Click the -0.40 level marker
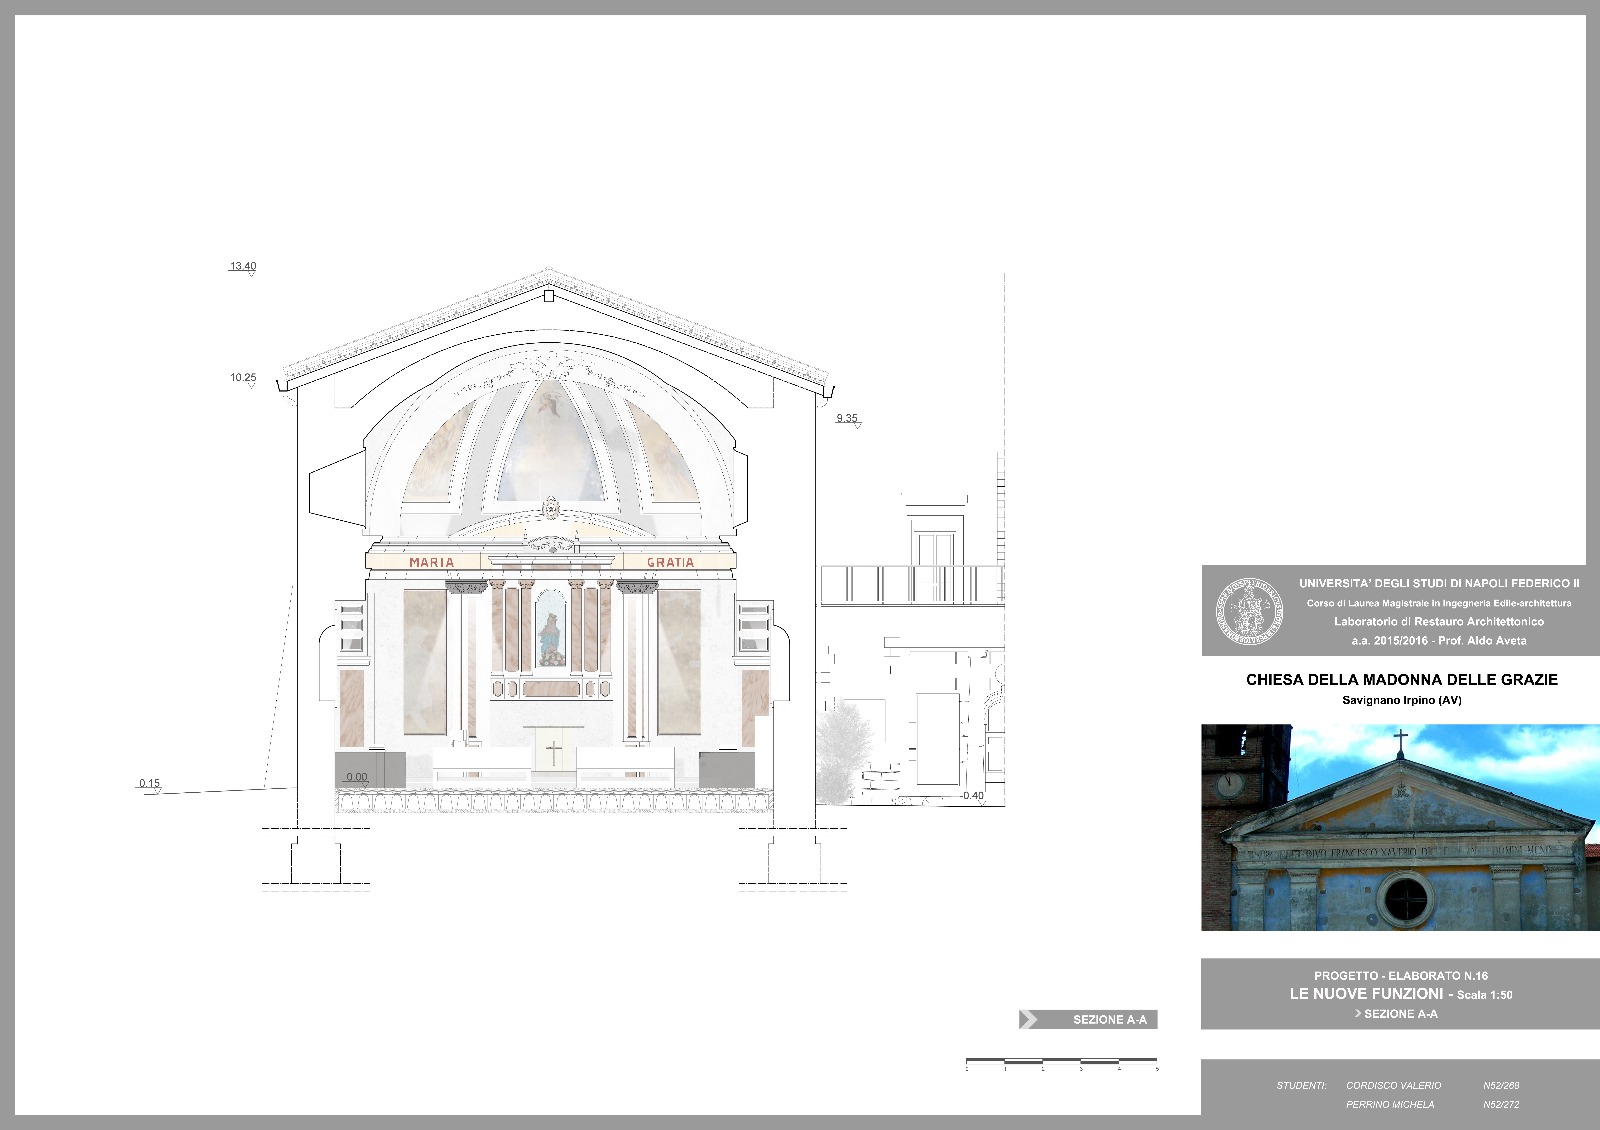The height and width of the screenshot is (1130, 1600). [x=971, y=796]
